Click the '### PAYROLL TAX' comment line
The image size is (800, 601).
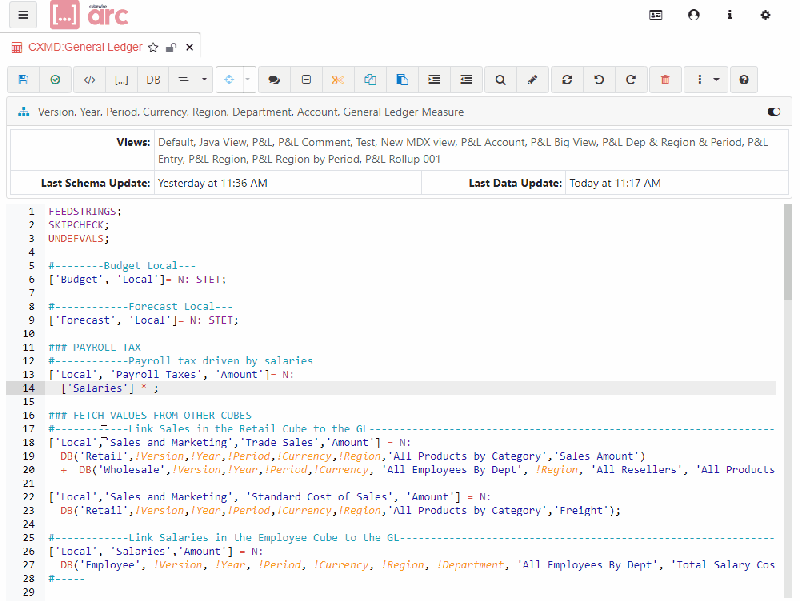(x=94, y=347)
